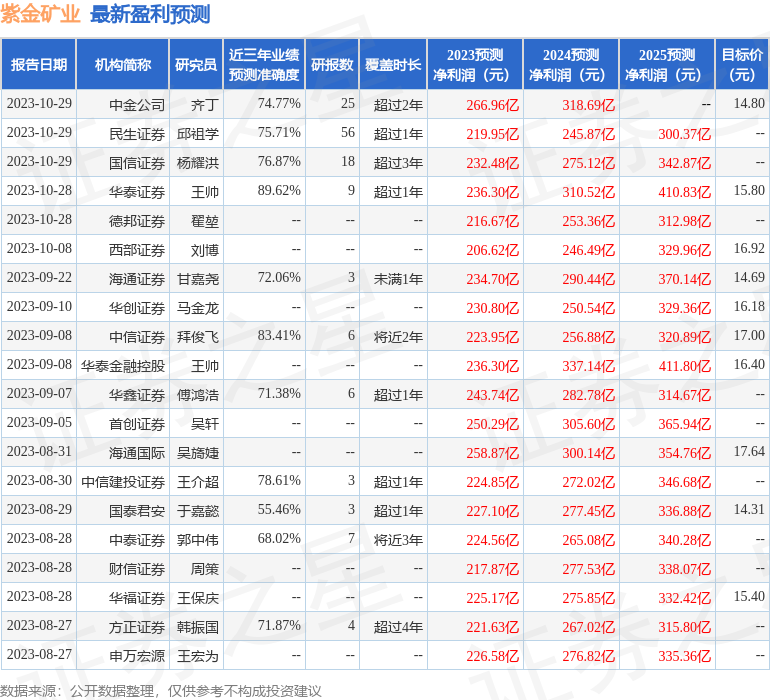The image size is (770, 700).
Task: Select the 华泰金融控股 institution cell
Action: pos(123,365)
